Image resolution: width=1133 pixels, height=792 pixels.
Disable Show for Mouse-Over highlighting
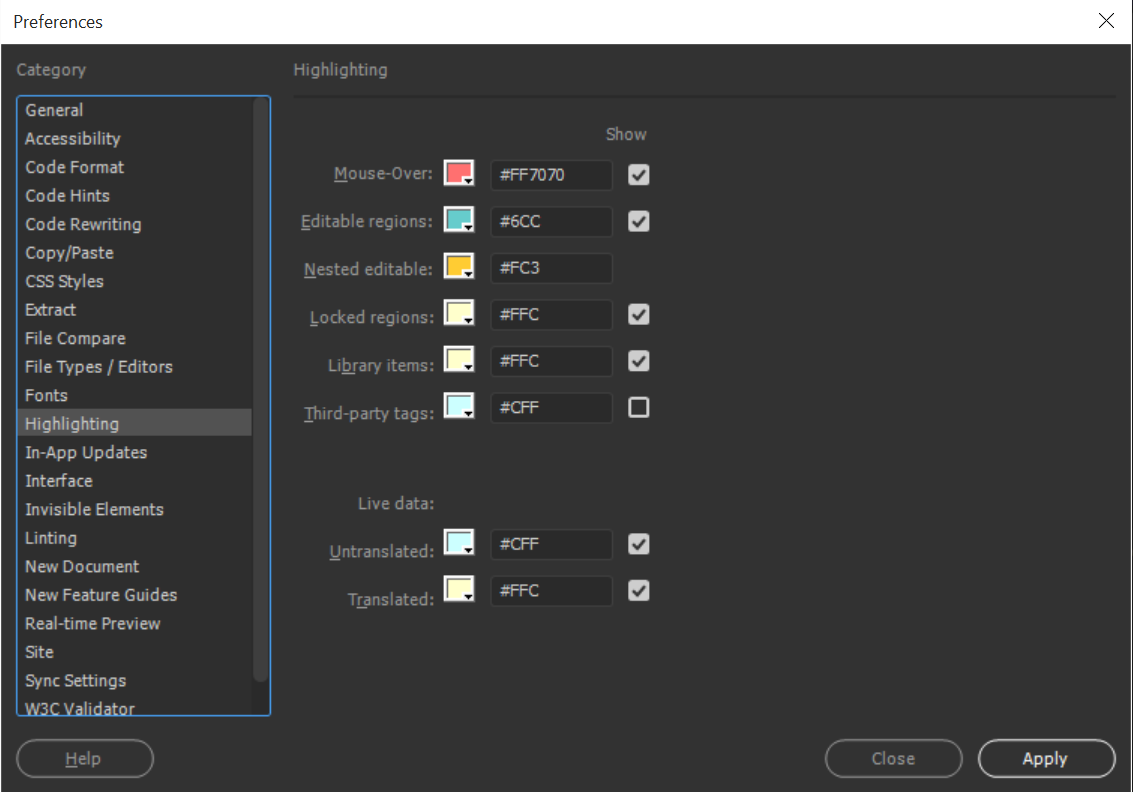638,174
